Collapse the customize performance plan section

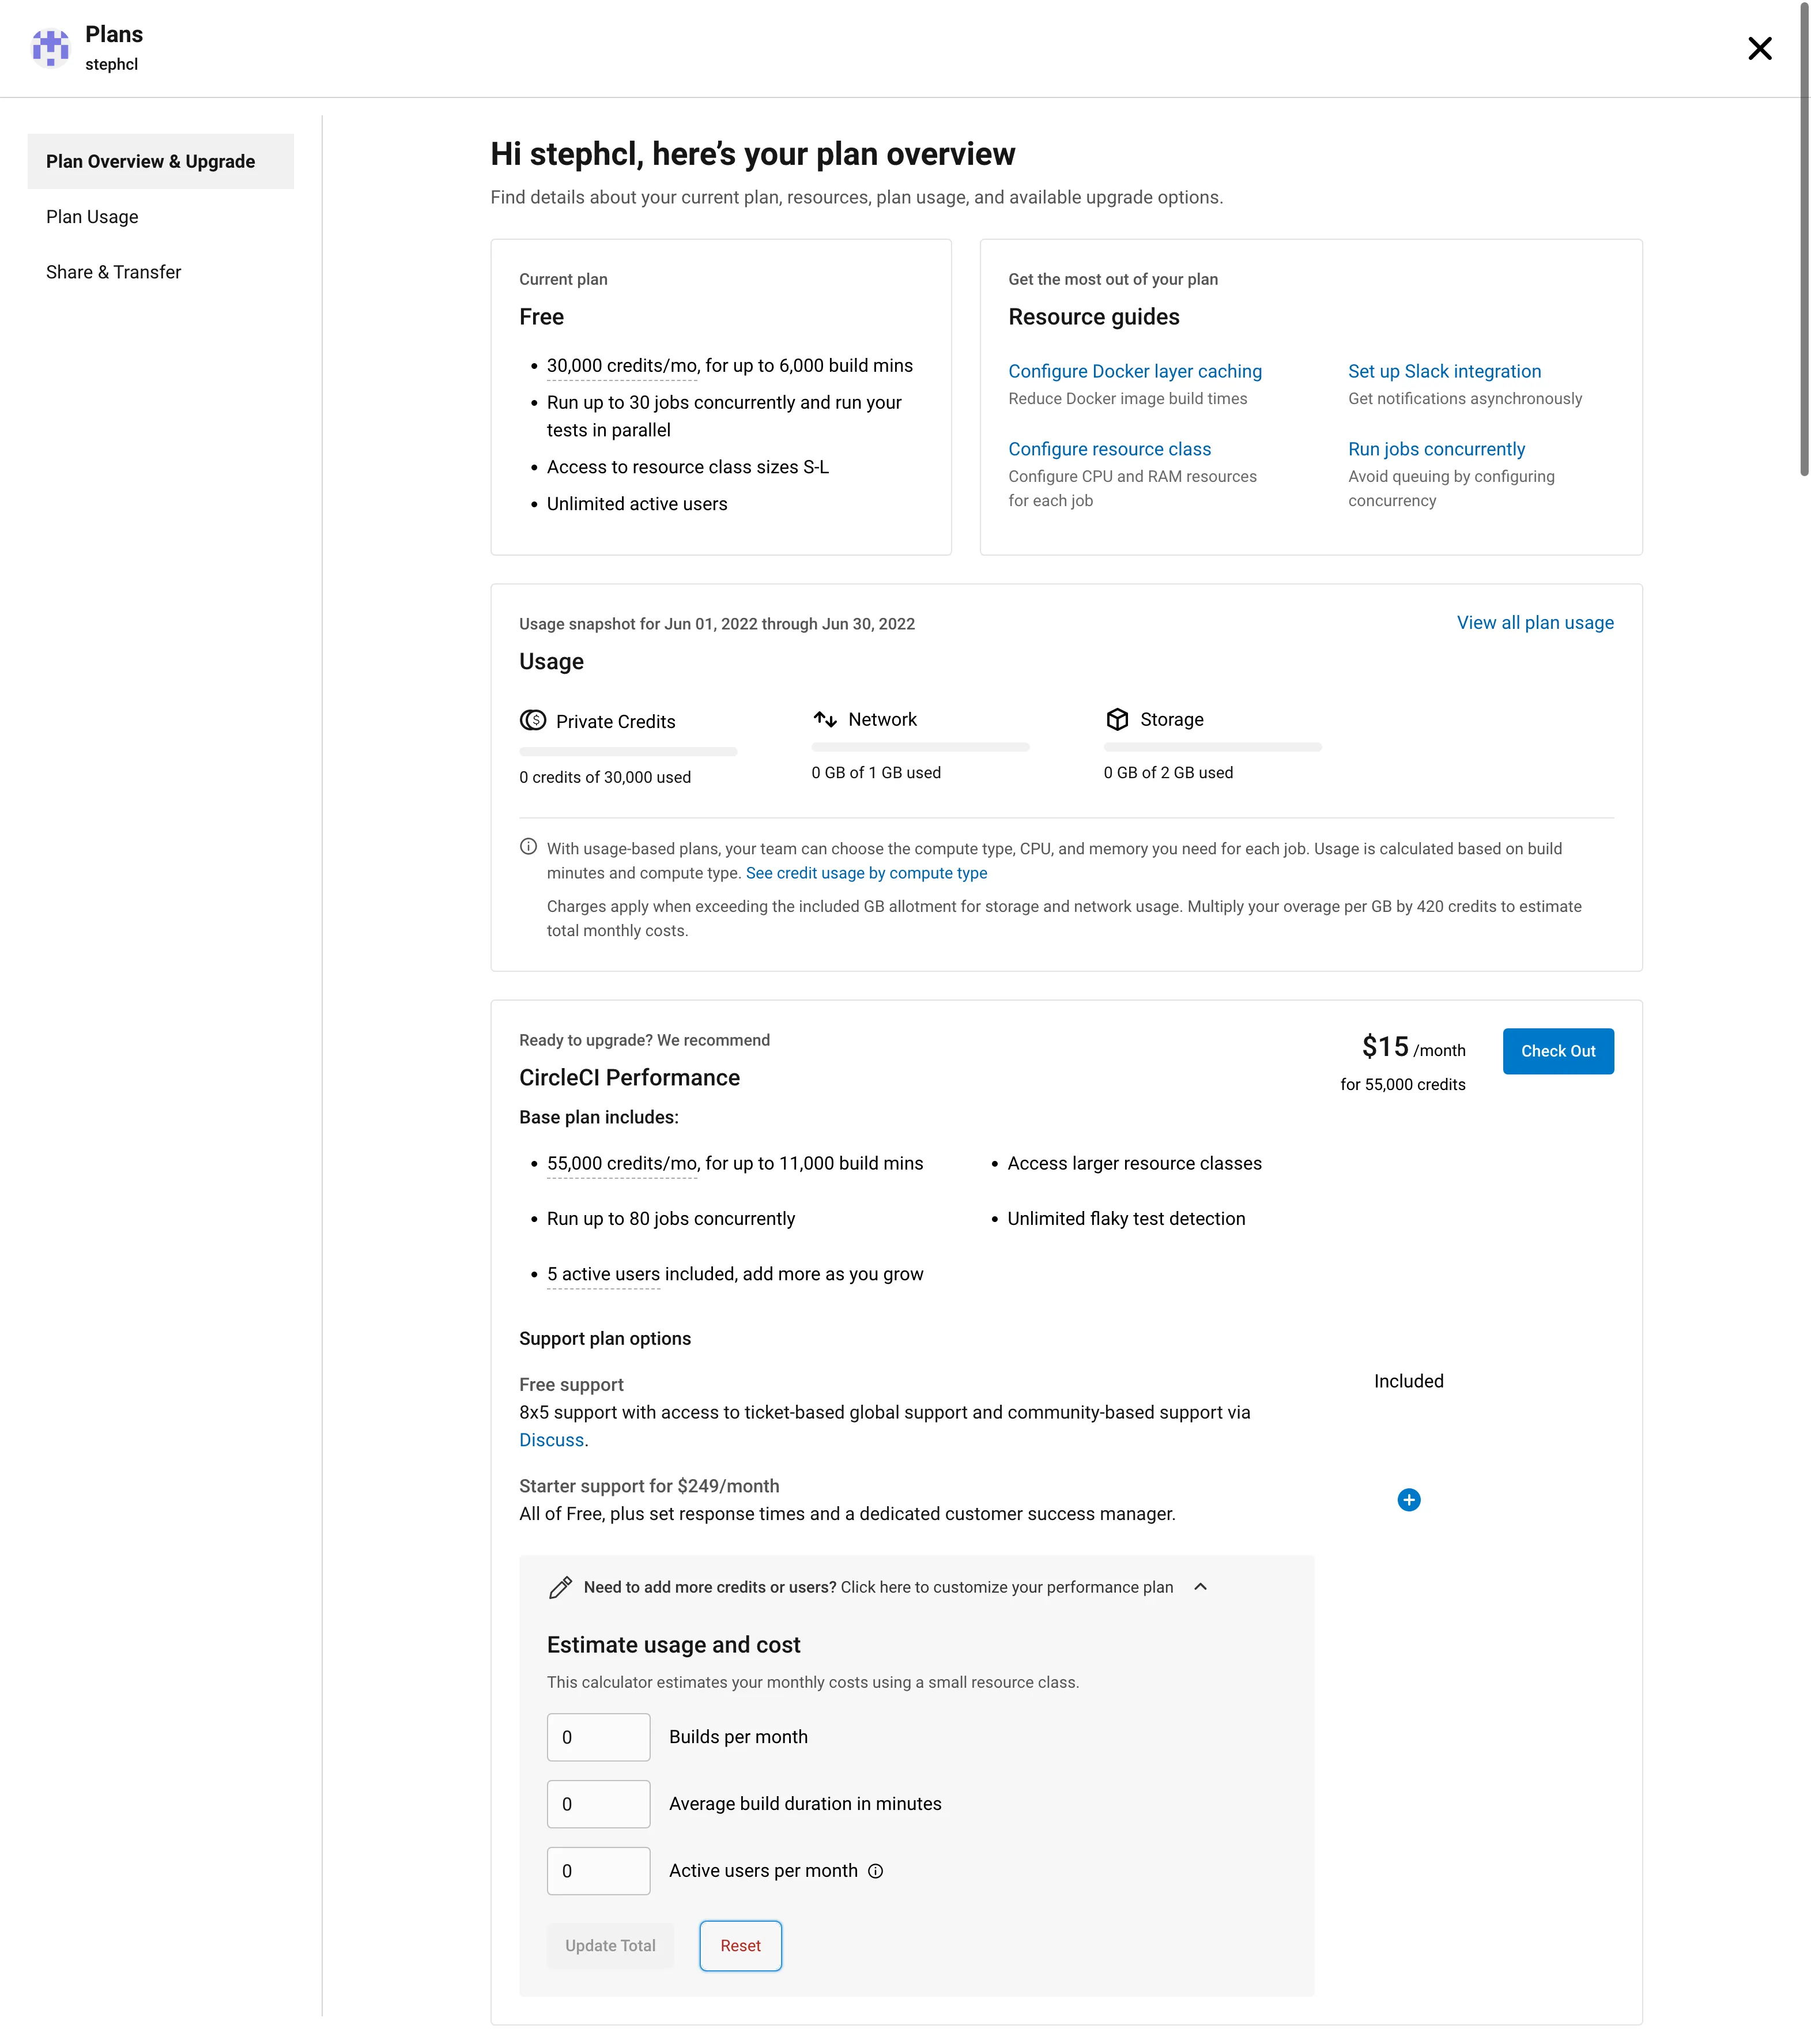1200,1587
